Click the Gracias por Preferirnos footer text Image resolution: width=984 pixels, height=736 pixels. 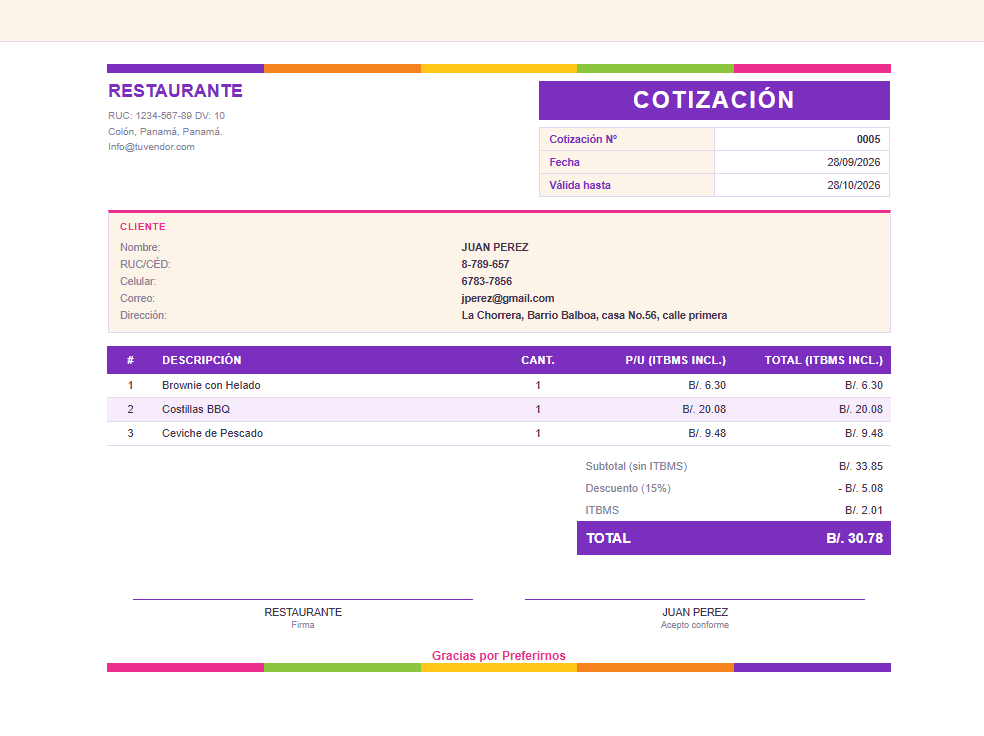[x=498, y=656]
